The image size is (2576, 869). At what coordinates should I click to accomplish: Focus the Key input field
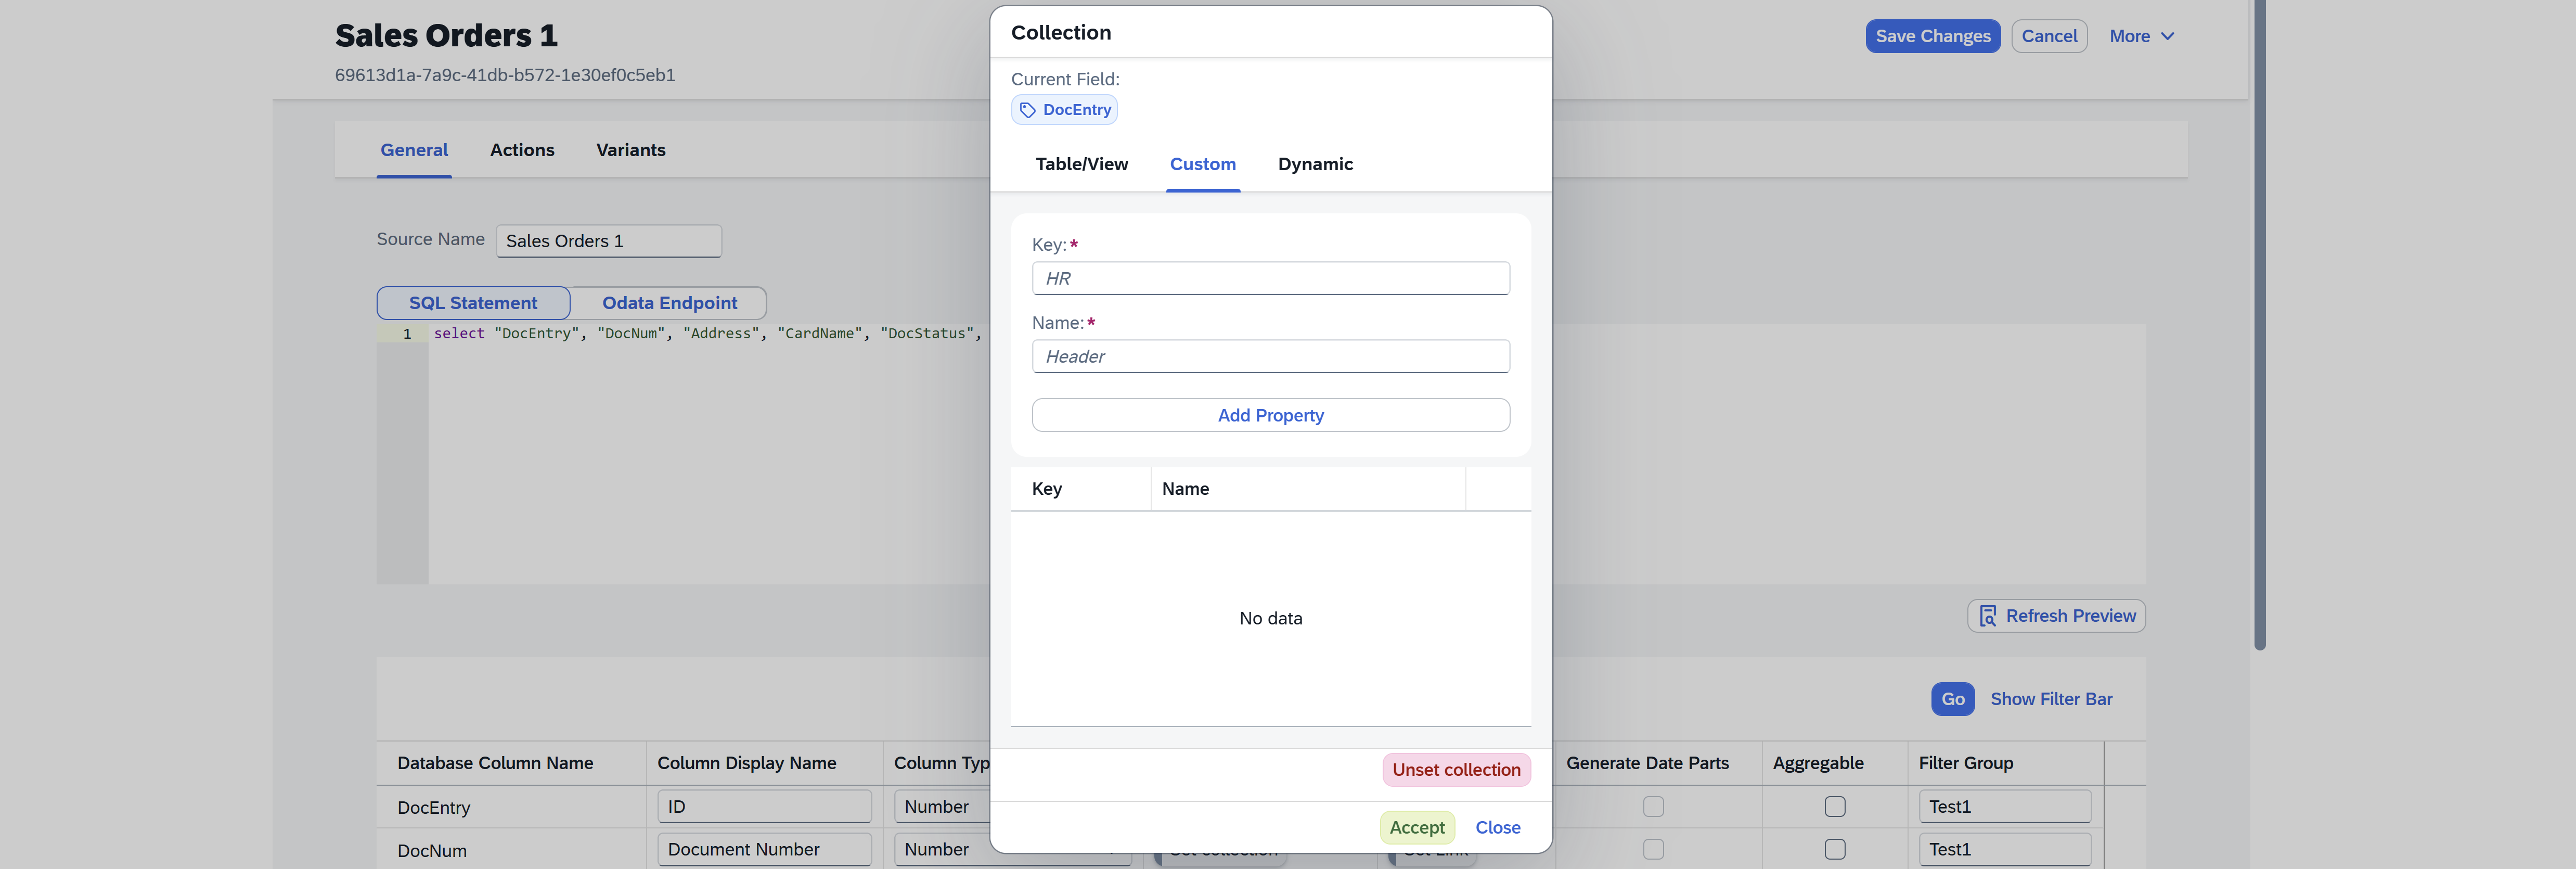(1270, 279)
